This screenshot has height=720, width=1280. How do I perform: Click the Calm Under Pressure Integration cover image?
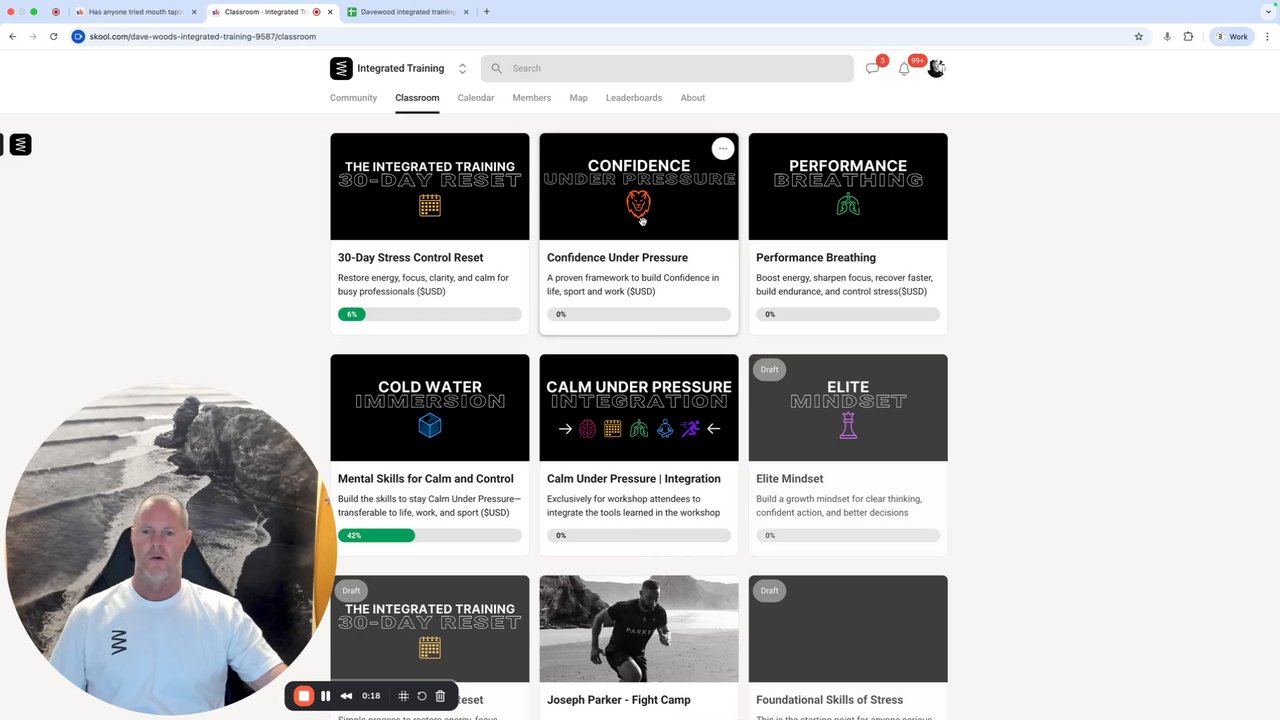(639, 408)
